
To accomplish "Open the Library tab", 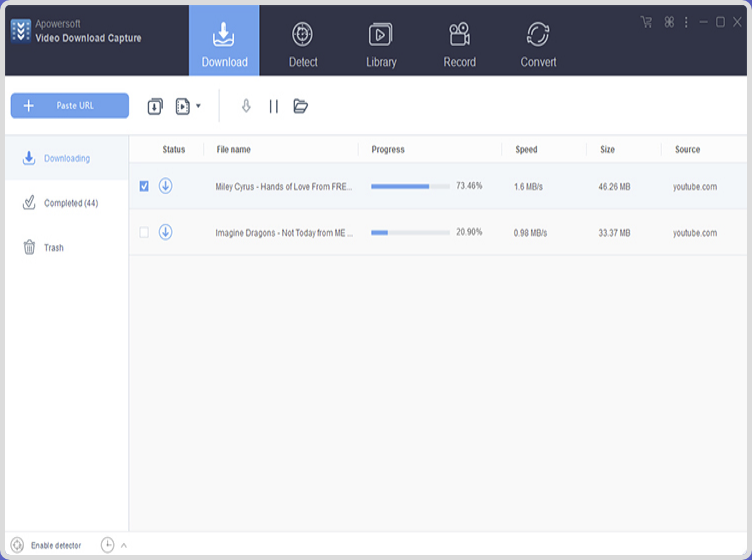I will [x=381, y=45].
